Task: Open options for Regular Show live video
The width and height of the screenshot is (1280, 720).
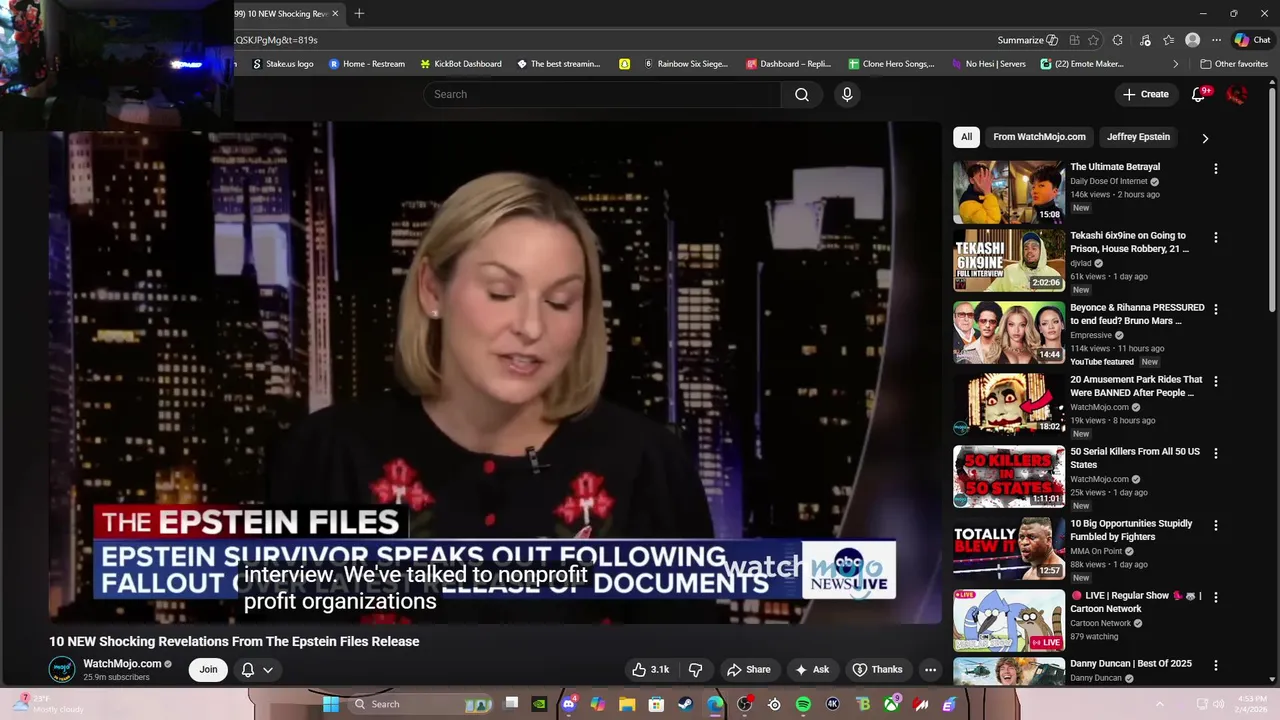Action: [1216, 598]
